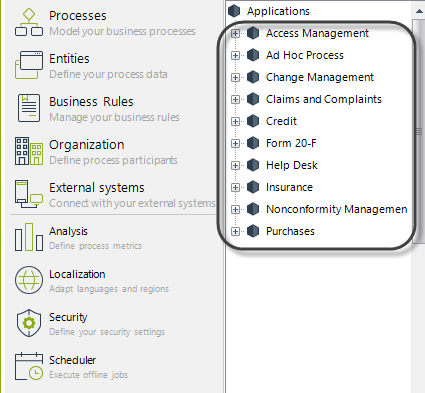Viewport: 425px width, 393px height.
Task: Expand the Access Management tree node
Action: [235, 33]
